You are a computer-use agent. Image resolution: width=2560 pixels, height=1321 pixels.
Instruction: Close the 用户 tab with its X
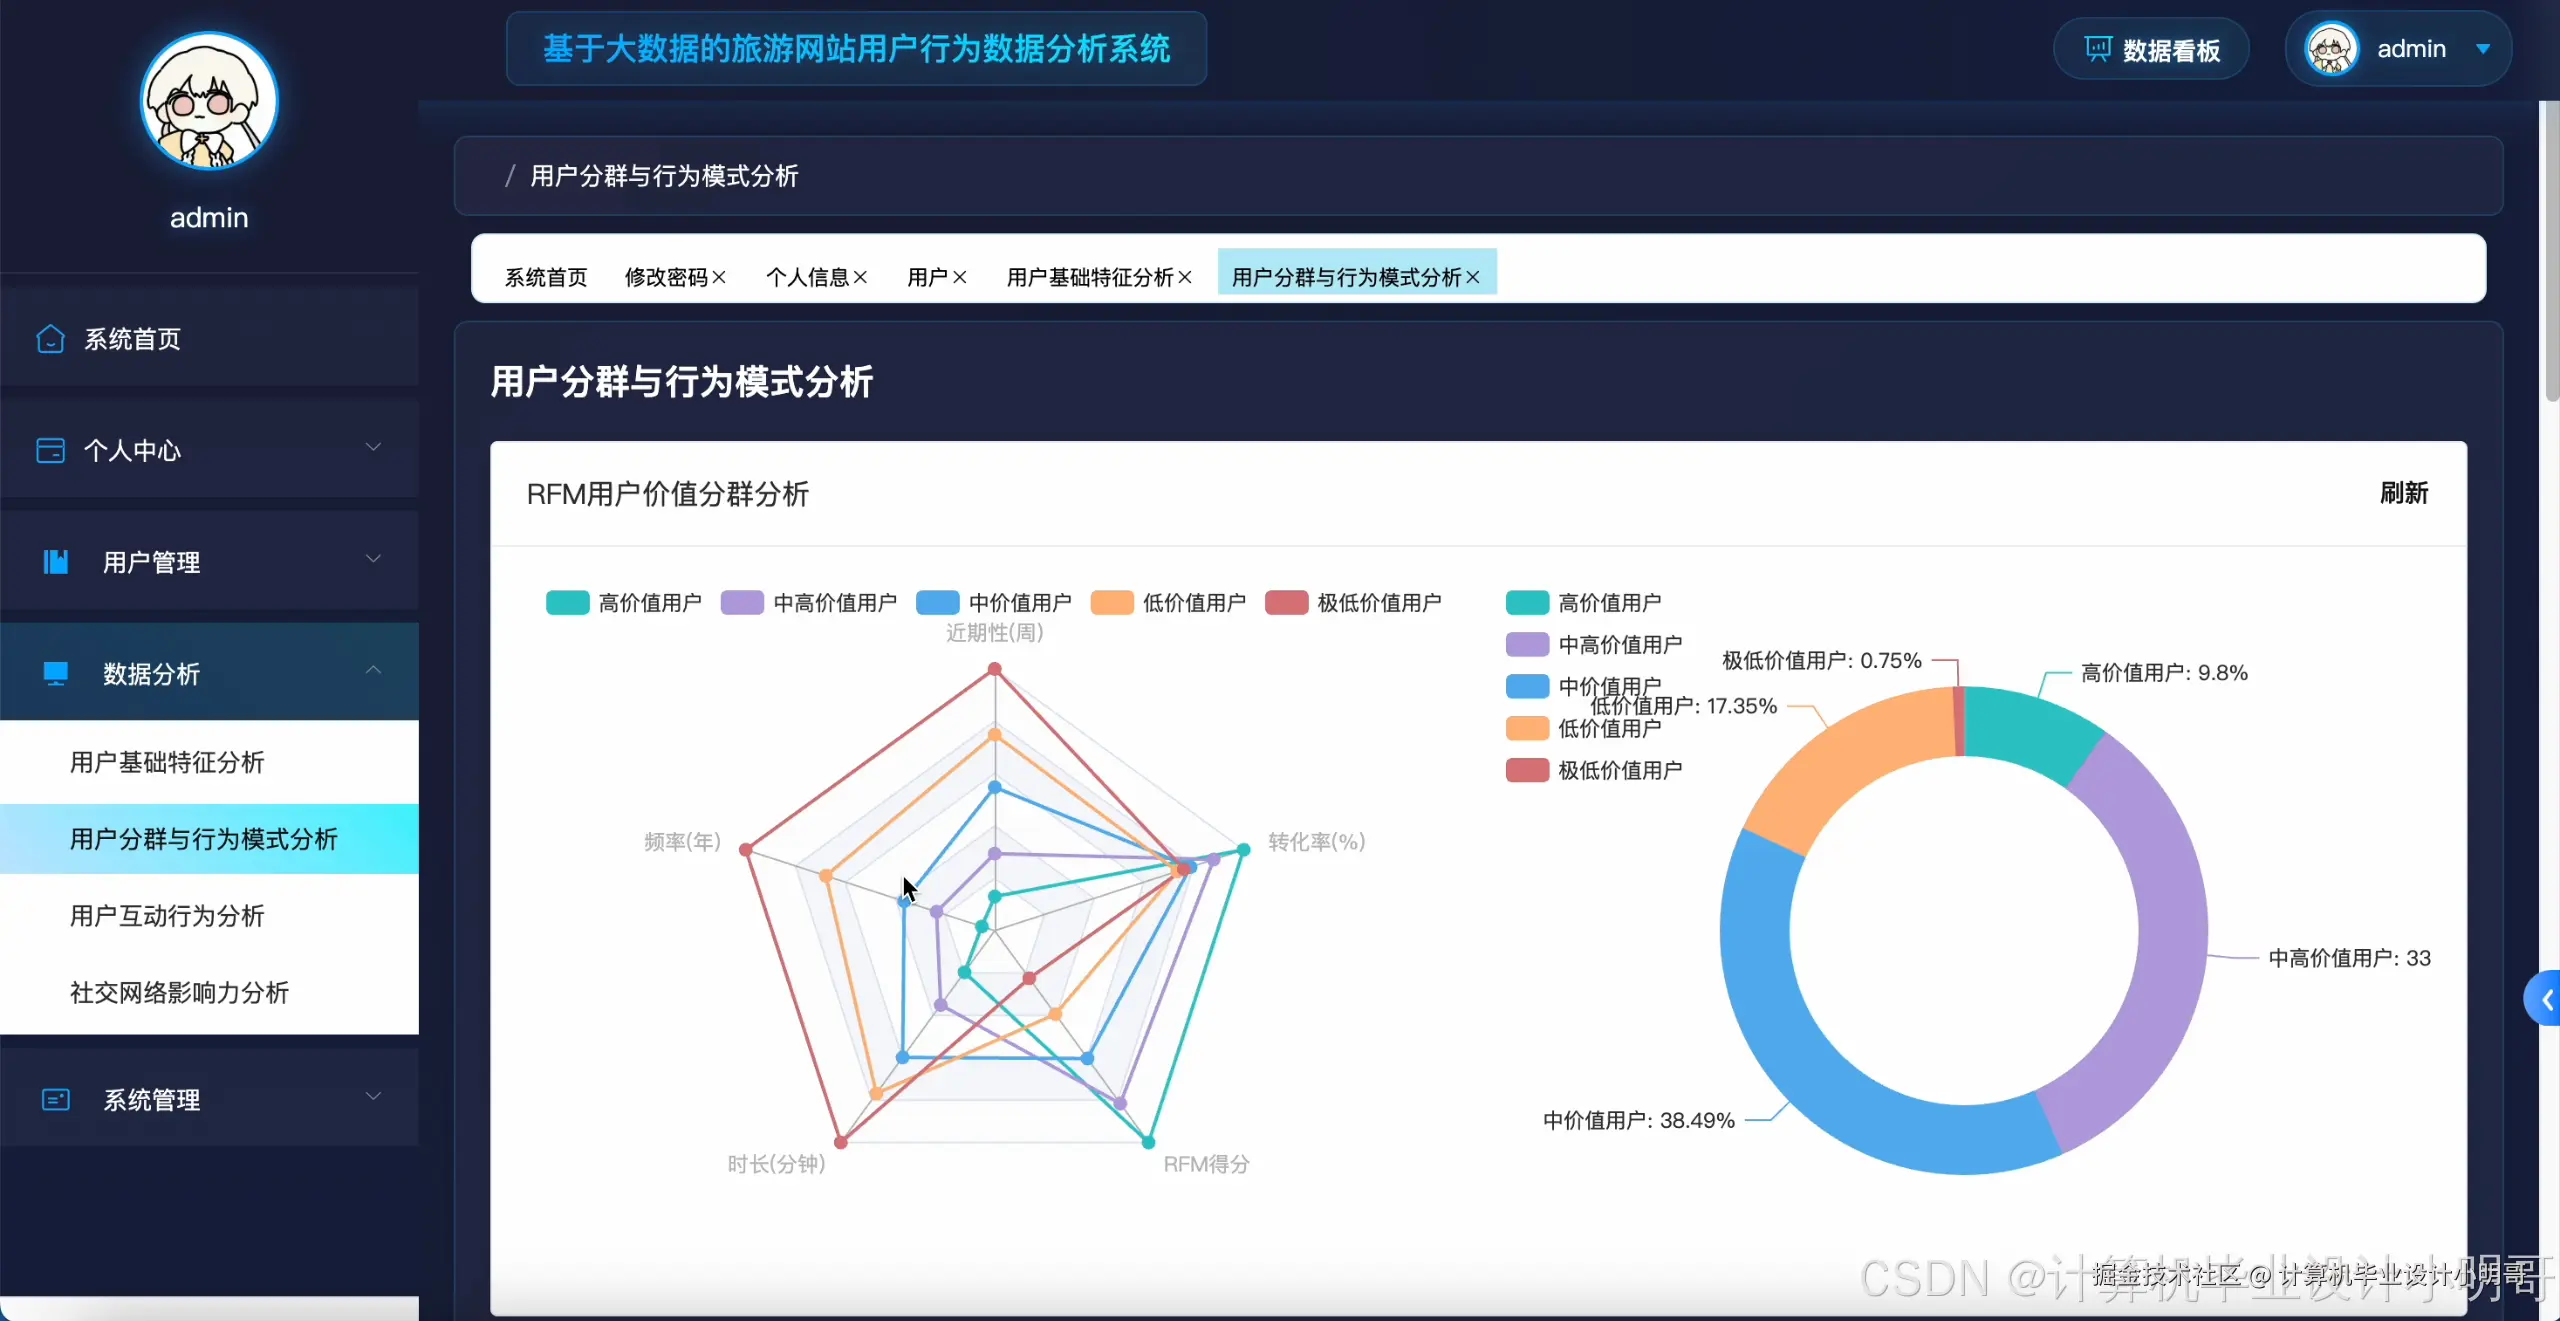point(961,277)
